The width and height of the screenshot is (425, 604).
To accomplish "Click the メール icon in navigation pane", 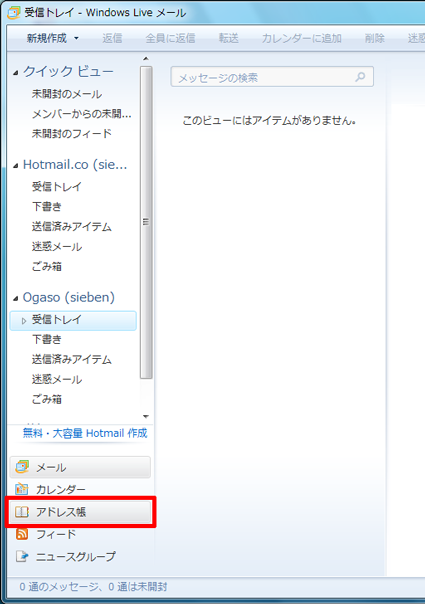I will click(22, 467).
